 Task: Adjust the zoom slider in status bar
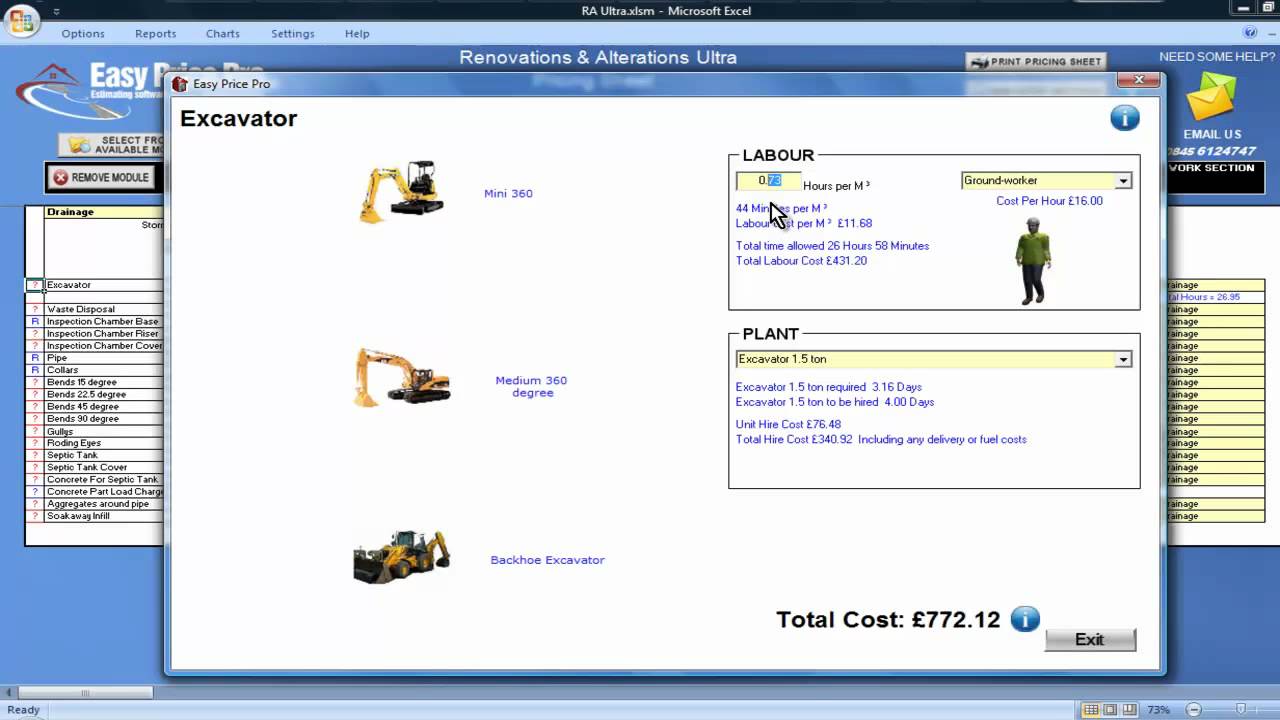pos(1241,710)
